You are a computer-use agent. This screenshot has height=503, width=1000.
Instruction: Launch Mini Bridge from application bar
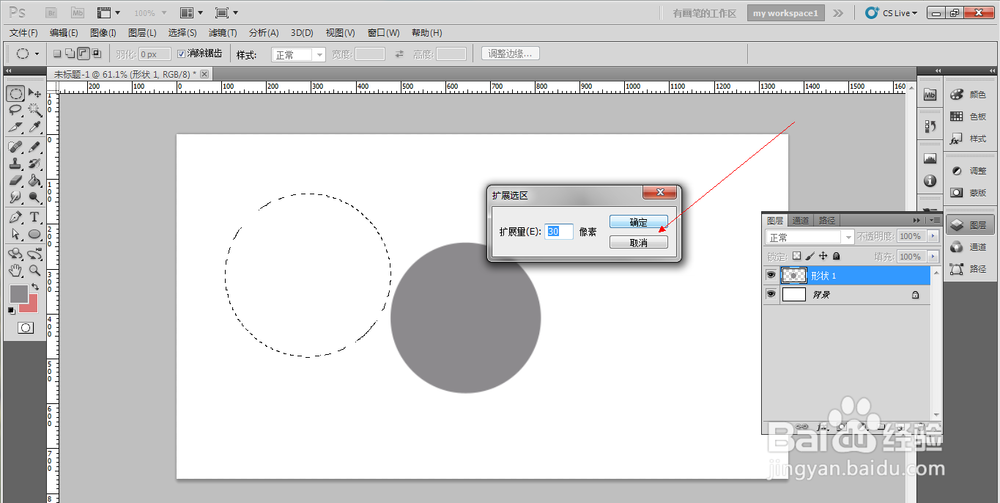pos(77,12)
